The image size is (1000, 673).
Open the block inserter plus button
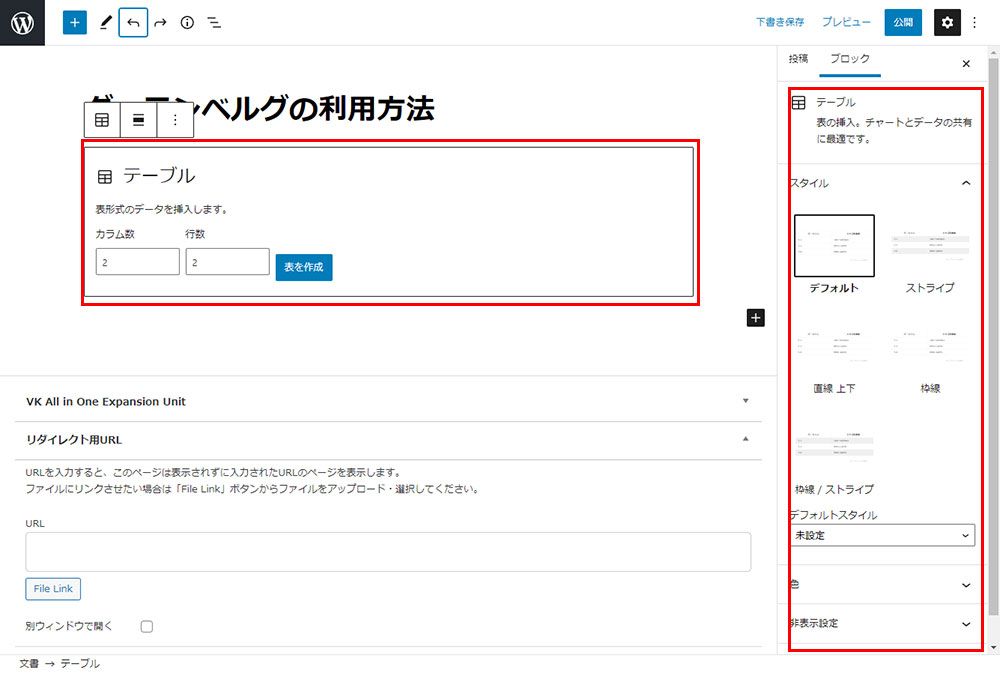click(75, 22)
